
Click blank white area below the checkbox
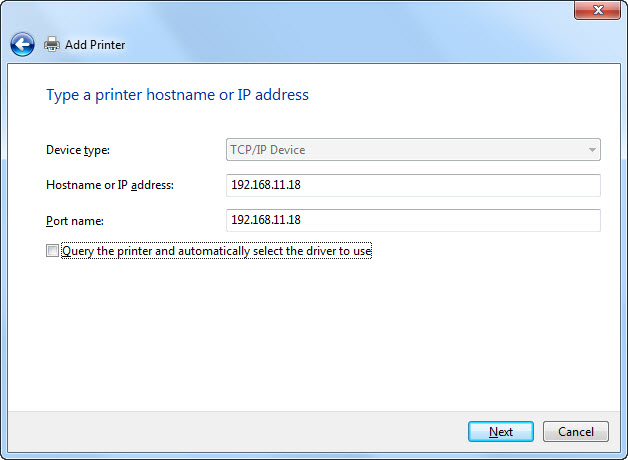tap(300, 330)
